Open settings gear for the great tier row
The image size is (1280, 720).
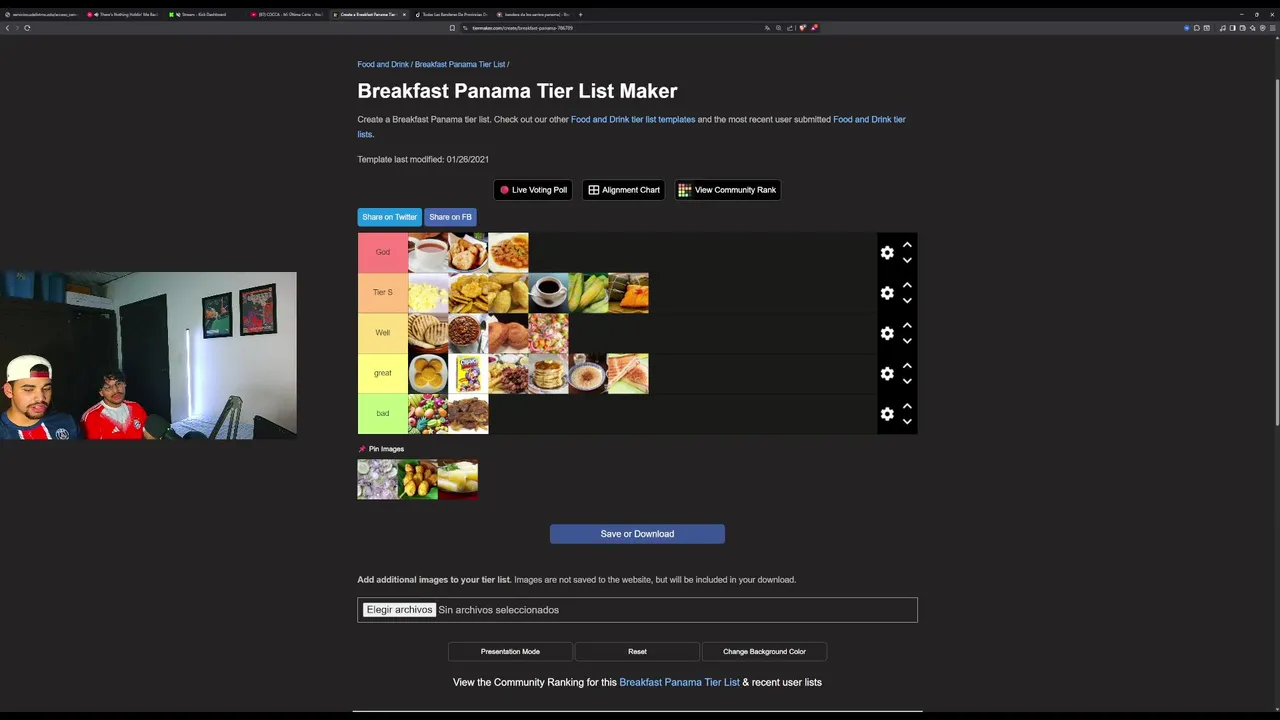pos(887,373)
